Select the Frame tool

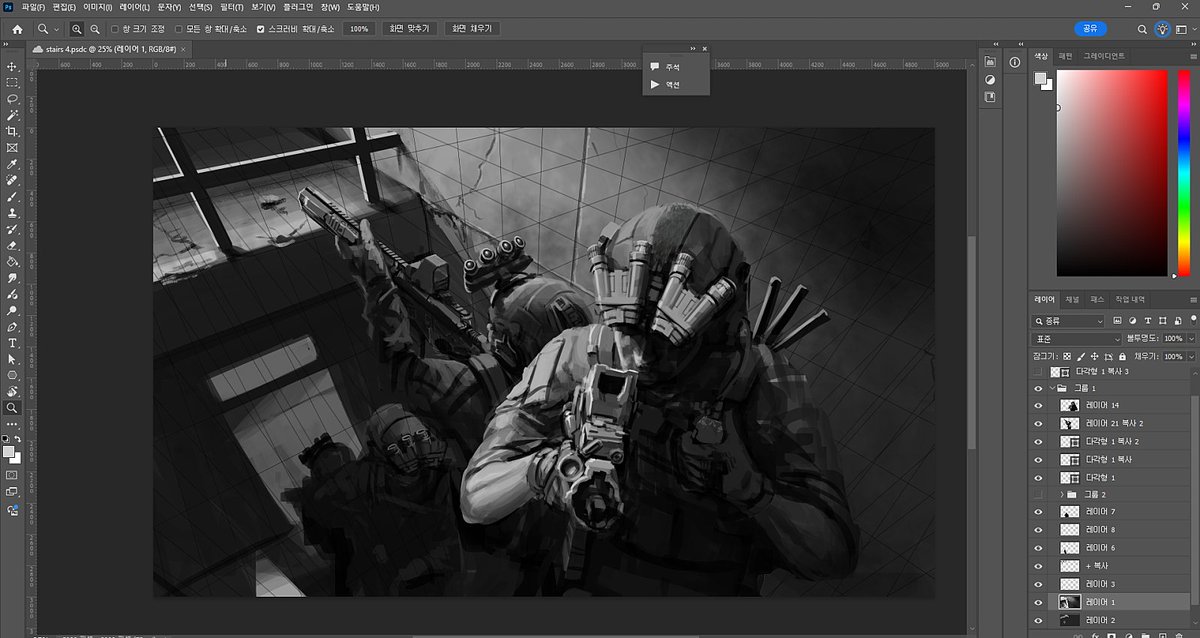[x=12, y=147]
